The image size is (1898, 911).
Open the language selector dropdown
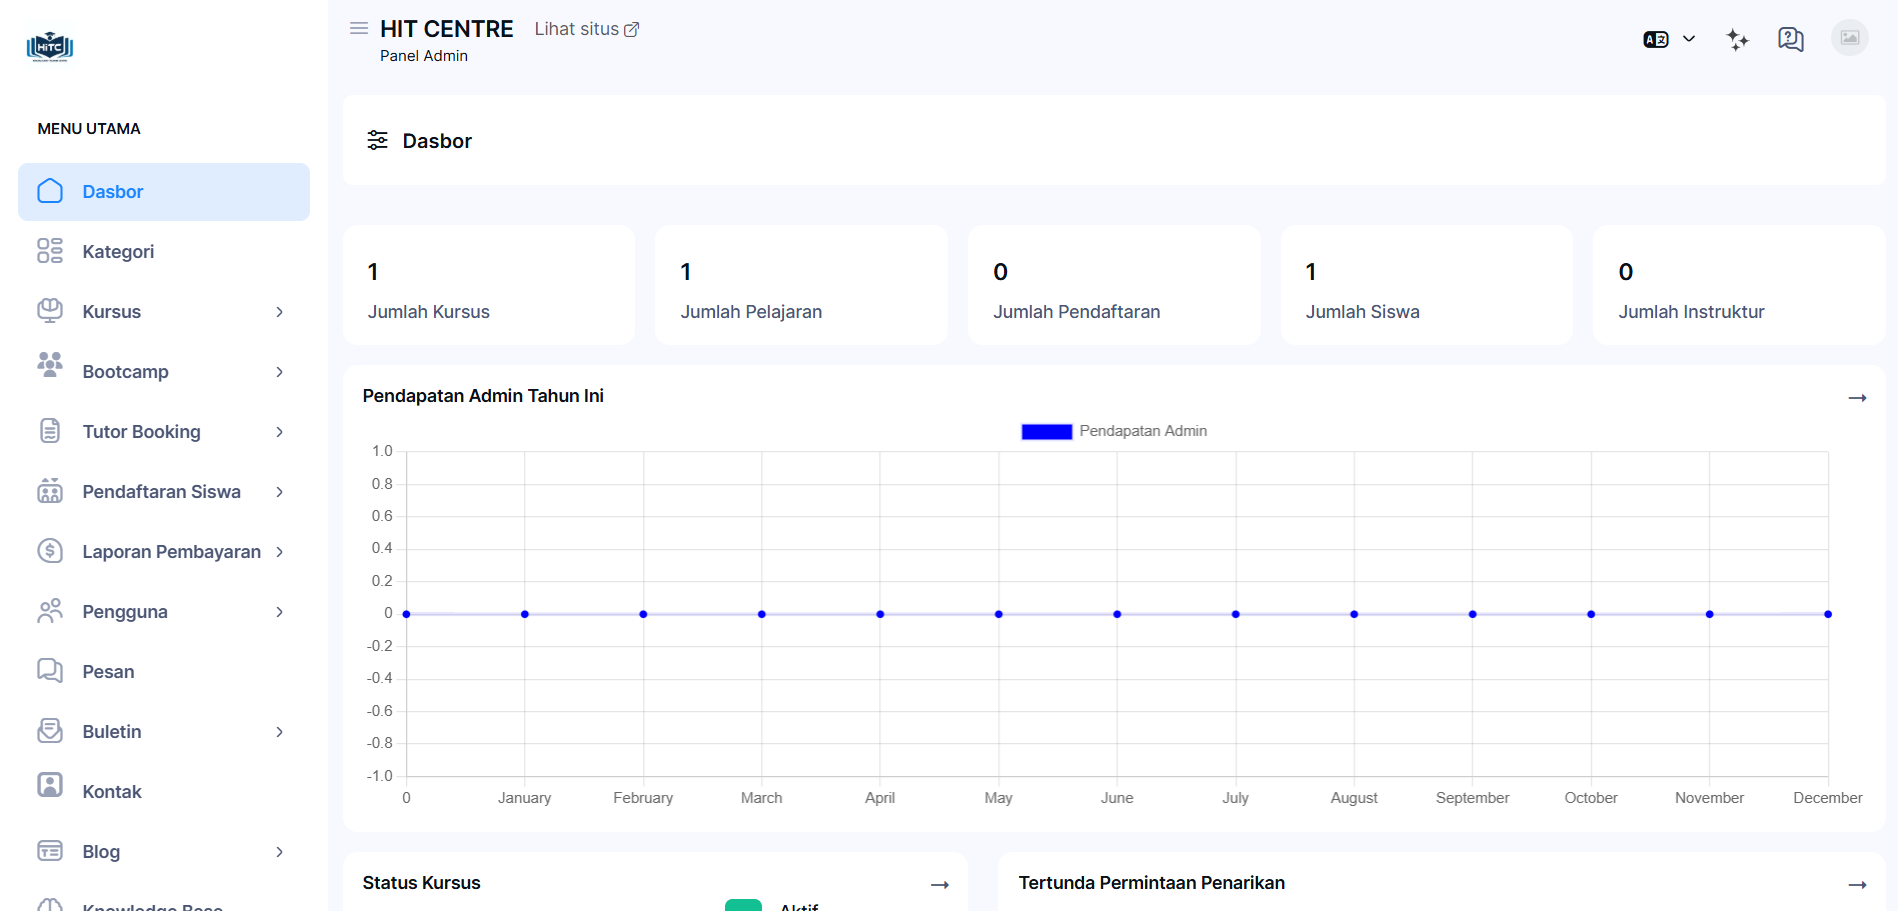(1669, 39)
